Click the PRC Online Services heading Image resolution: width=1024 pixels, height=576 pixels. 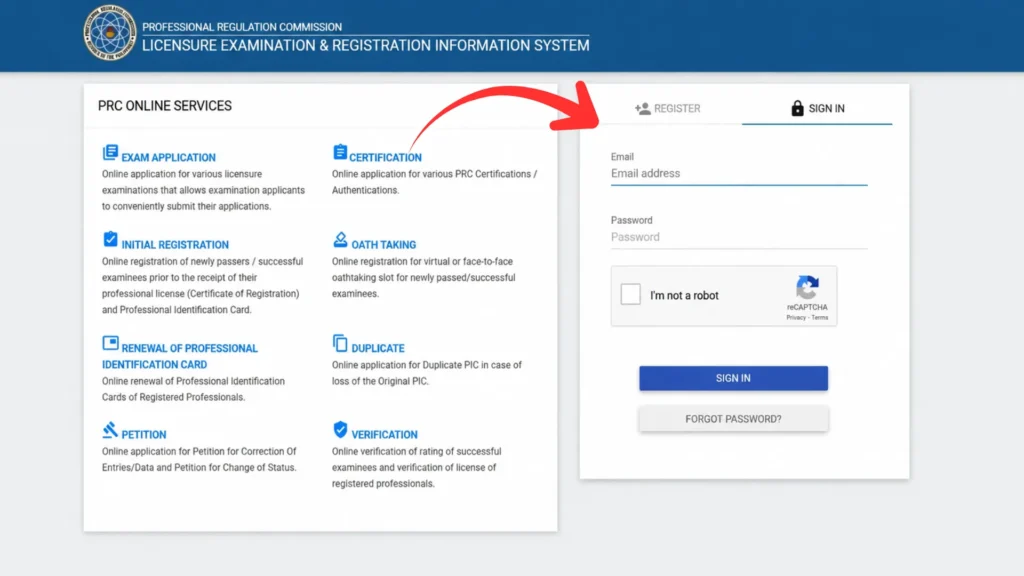(165, 106)
